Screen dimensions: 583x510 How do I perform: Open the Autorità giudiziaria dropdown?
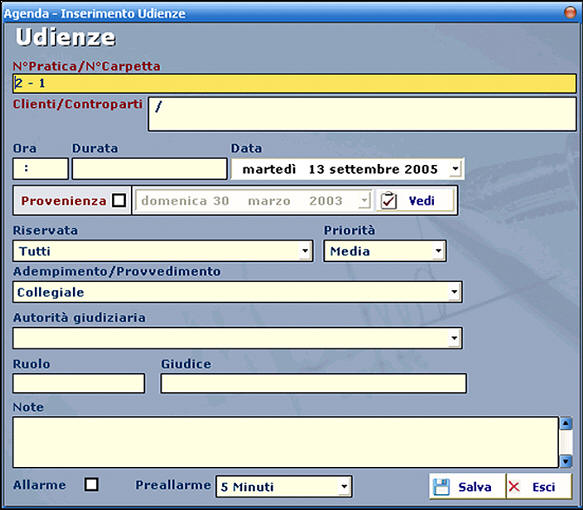[454, 338]
